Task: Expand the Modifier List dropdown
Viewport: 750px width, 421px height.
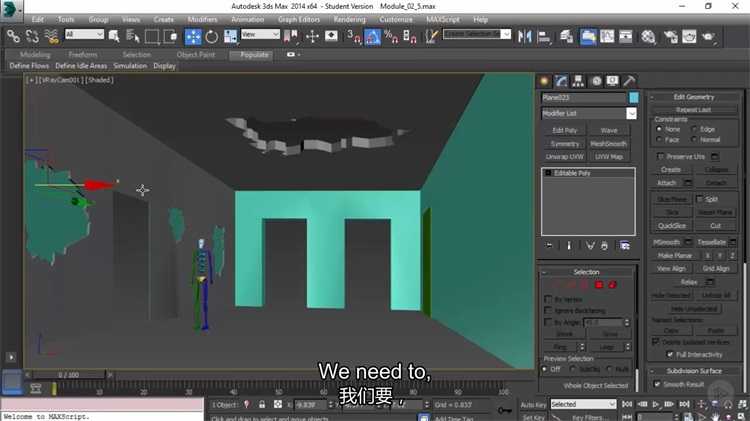Action: coord(631,114)
